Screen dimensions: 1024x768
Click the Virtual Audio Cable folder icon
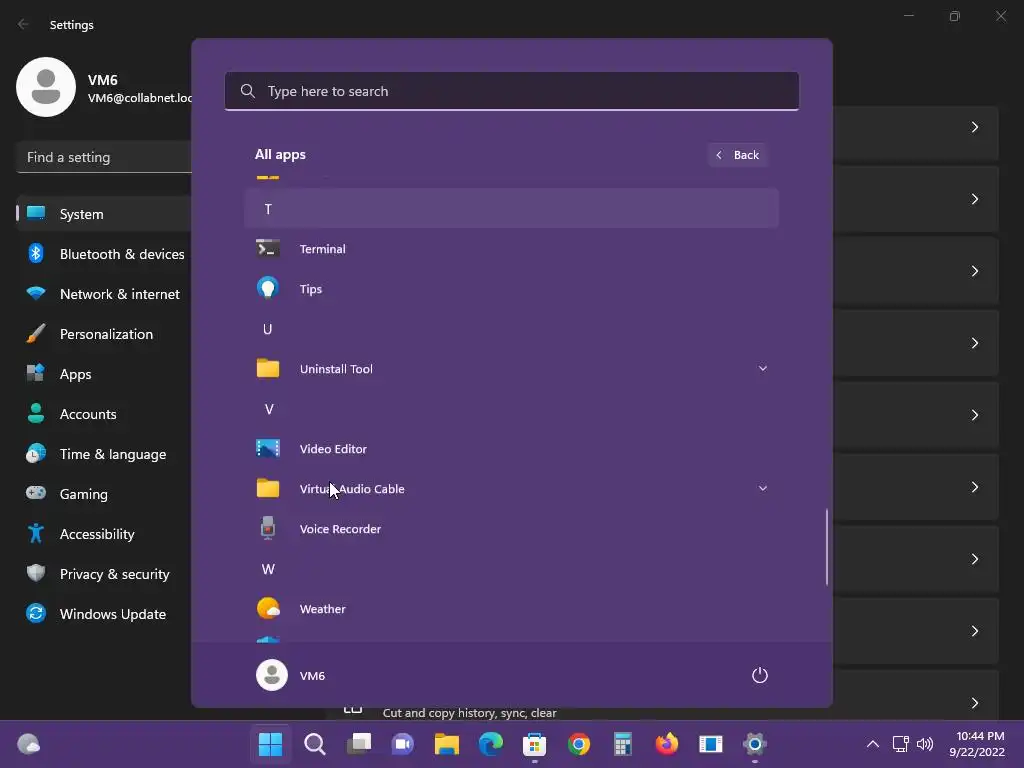pyautogui.click(x=268, y=488)
